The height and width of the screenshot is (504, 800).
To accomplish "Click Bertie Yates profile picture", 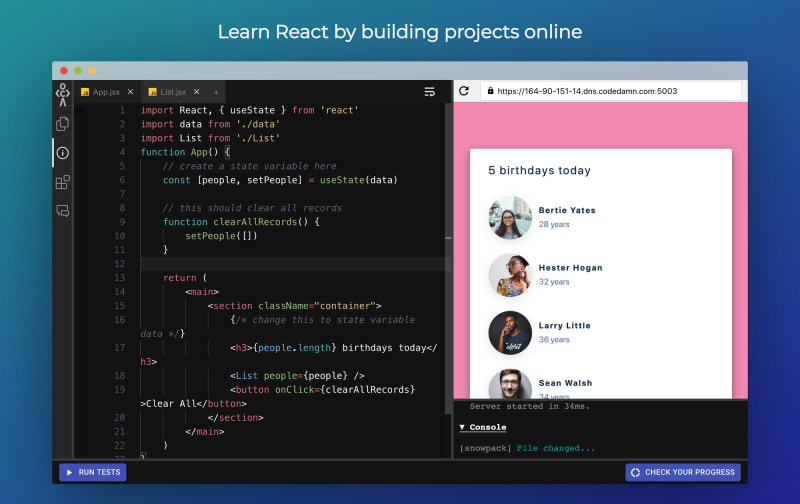I will pyautogui.click(x=510, y=217).
